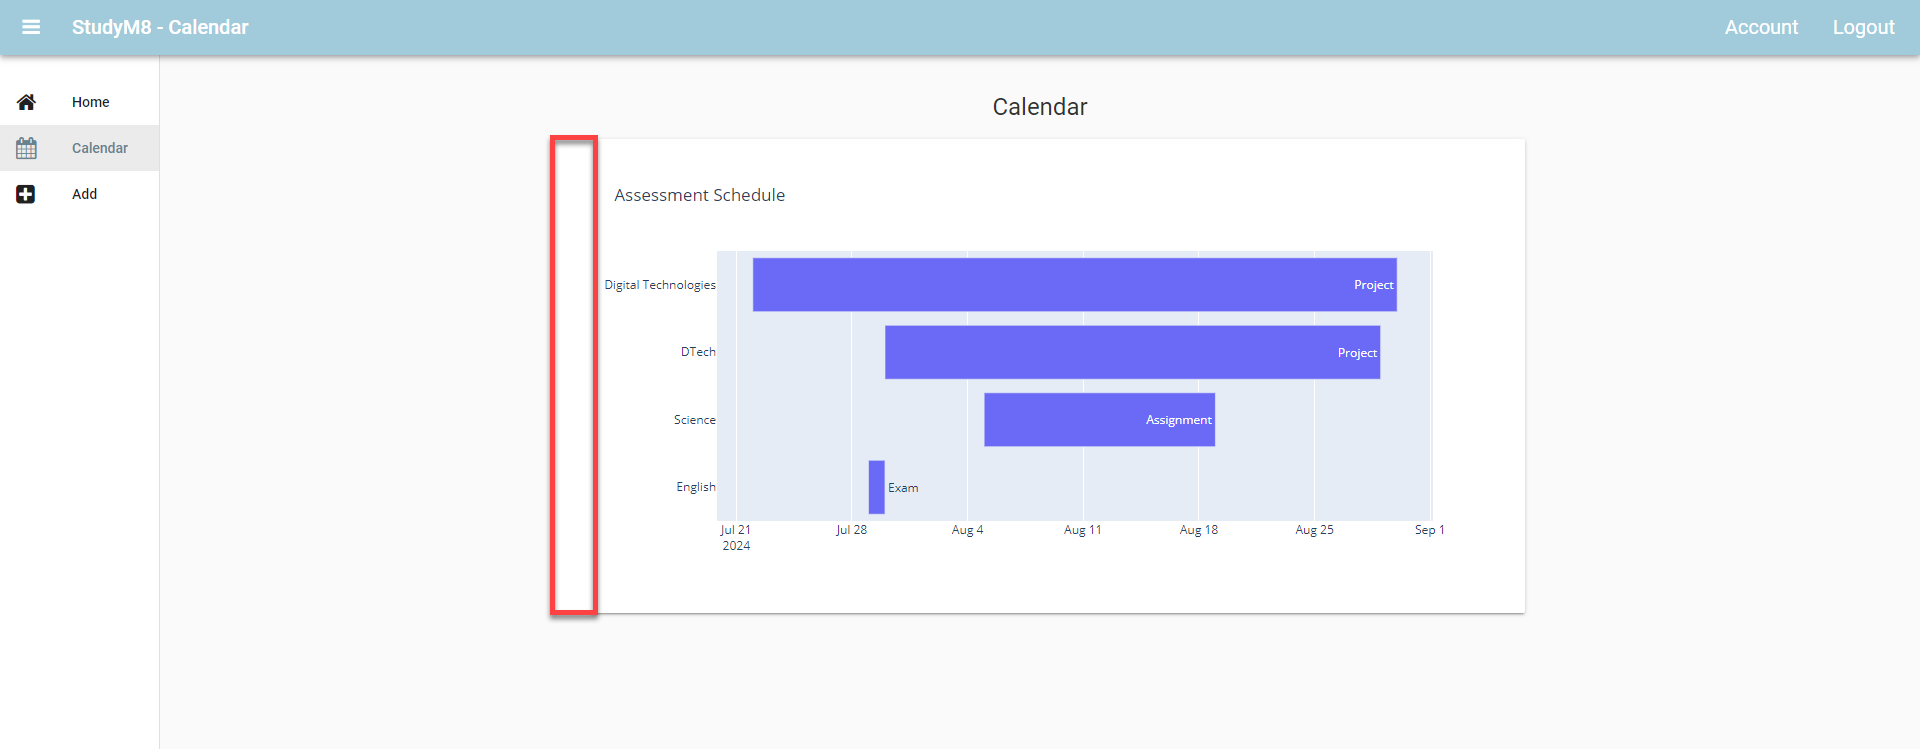The height and width of the screenshot is (749, 1920).
Task: Click the StudyM8 - Calendar title
Action: click(160, 27)
